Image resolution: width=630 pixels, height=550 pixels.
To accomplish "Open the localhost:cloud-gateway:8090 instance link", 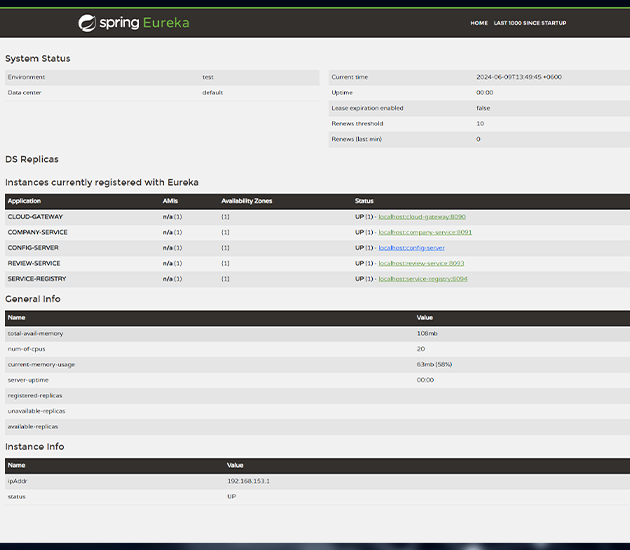I will [x=421, y=217].
